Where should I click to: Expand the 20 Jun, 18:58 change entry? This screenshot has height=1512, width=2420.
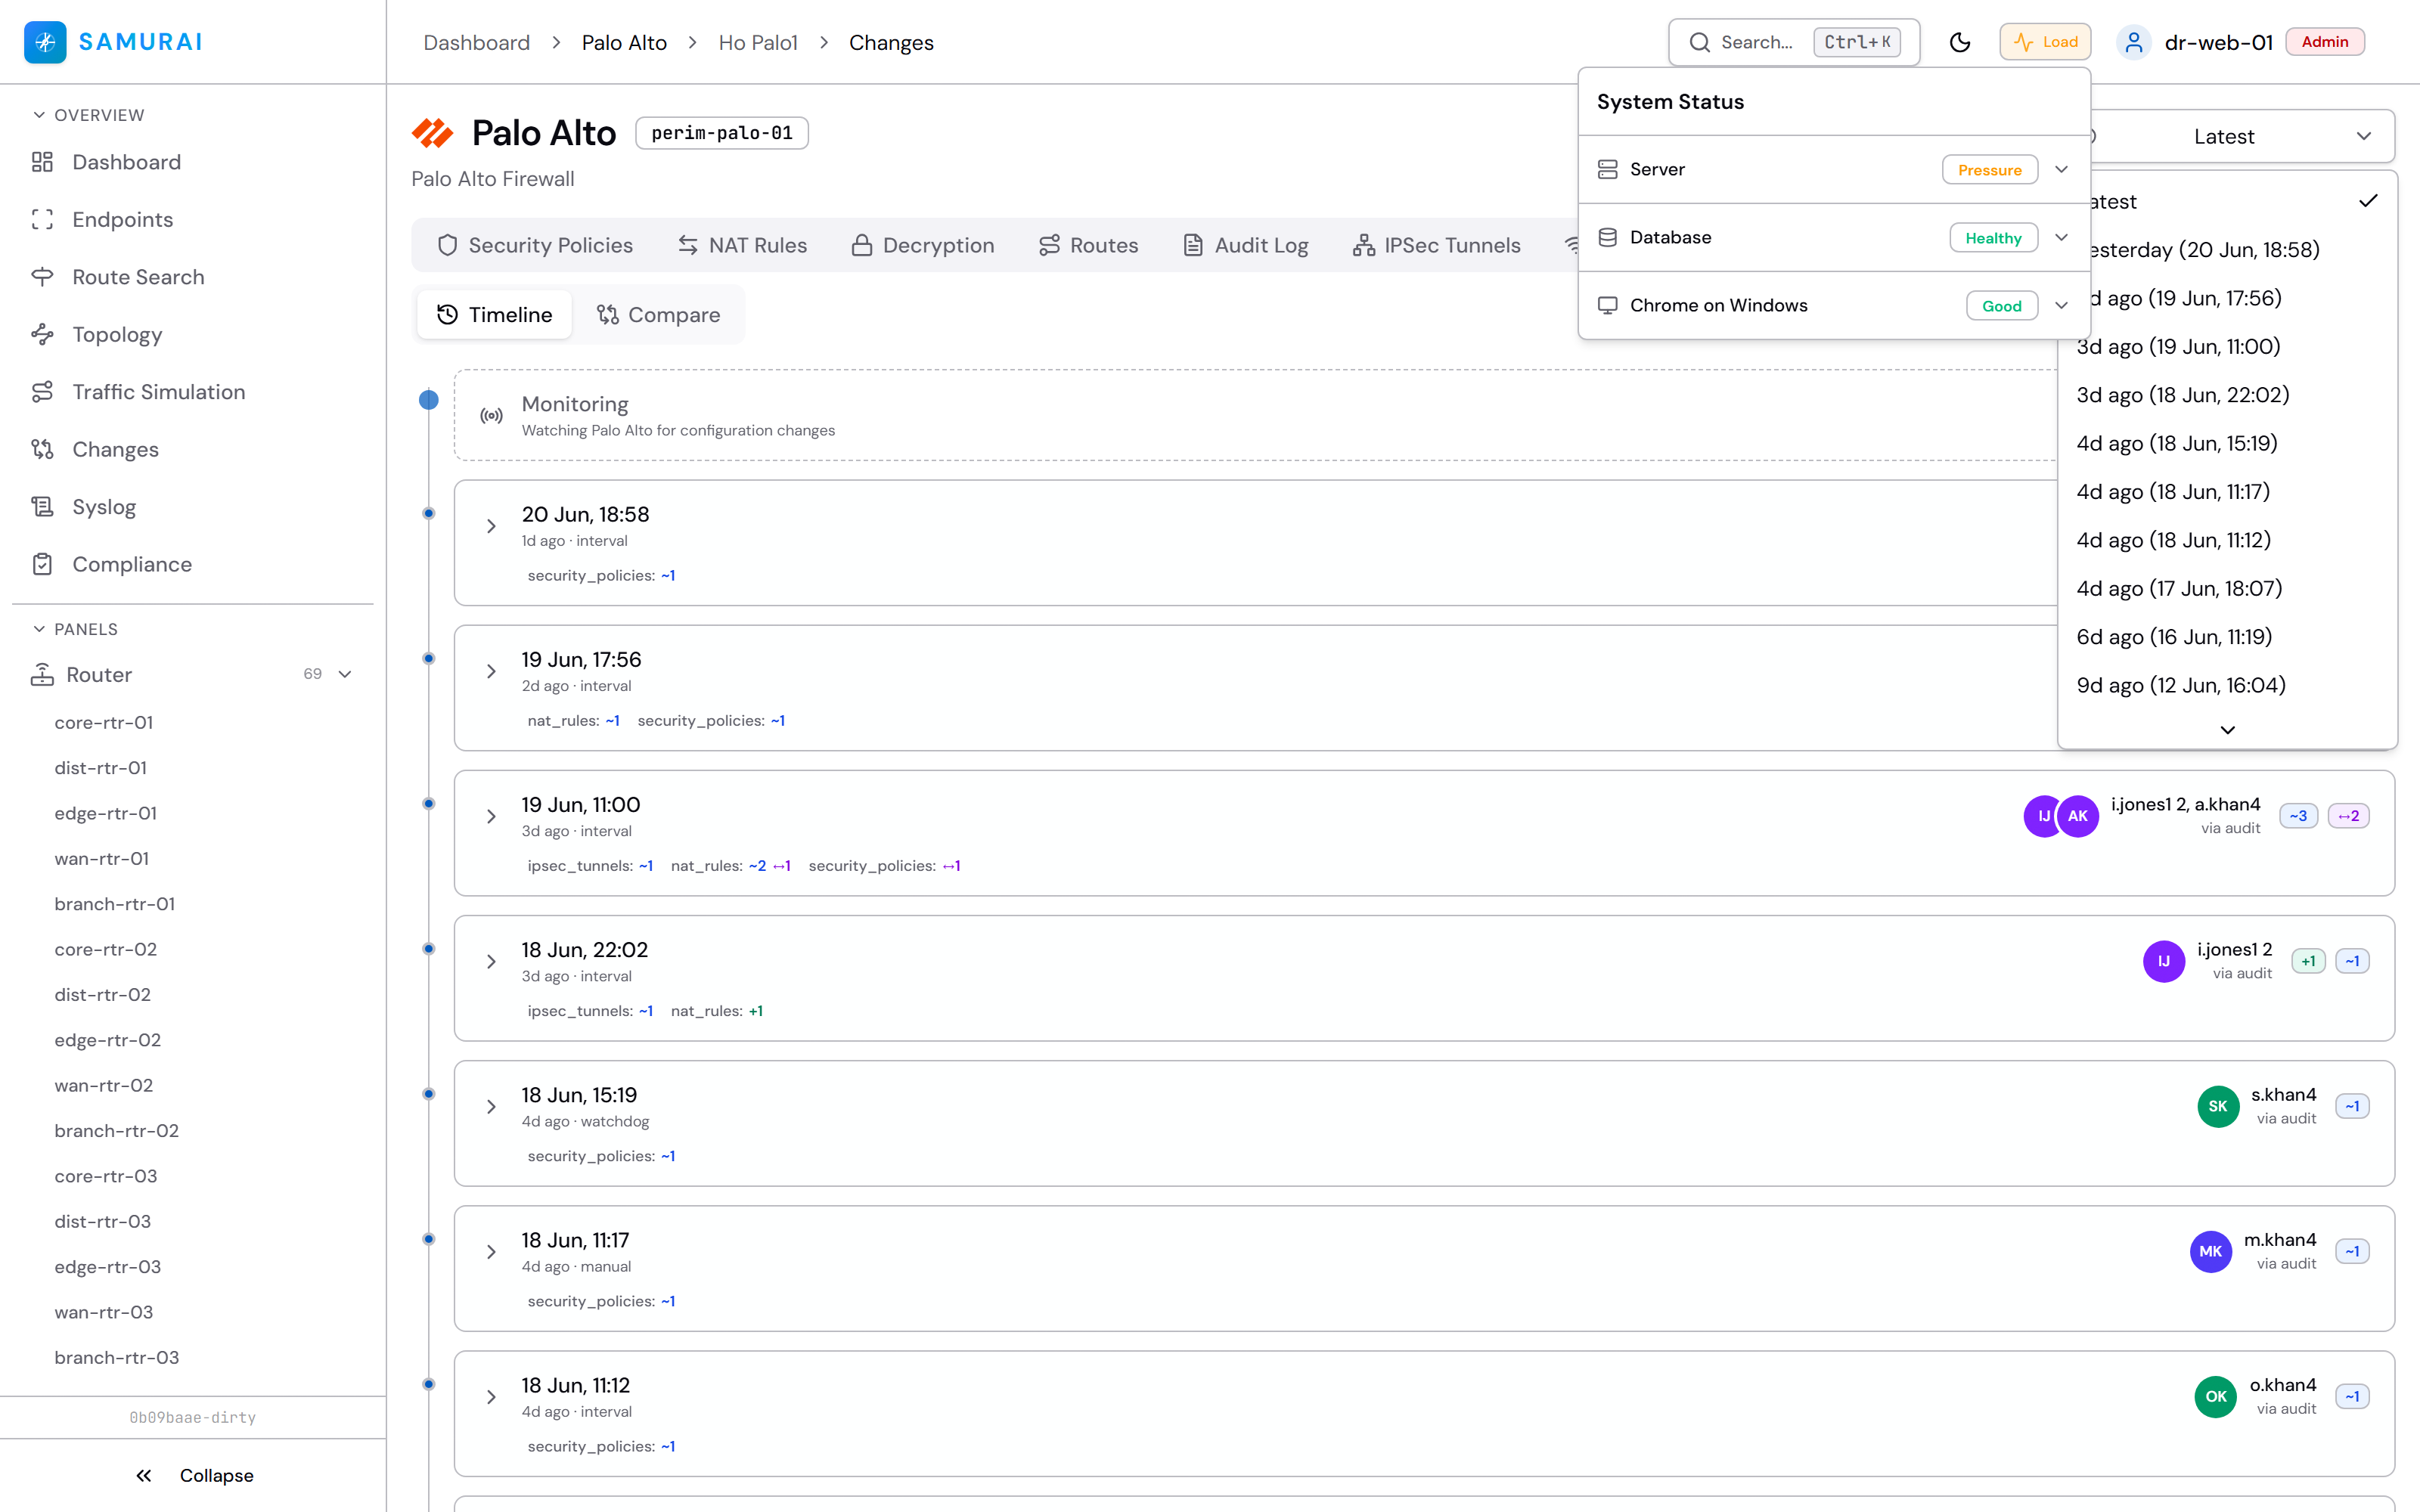coord(491,526)
